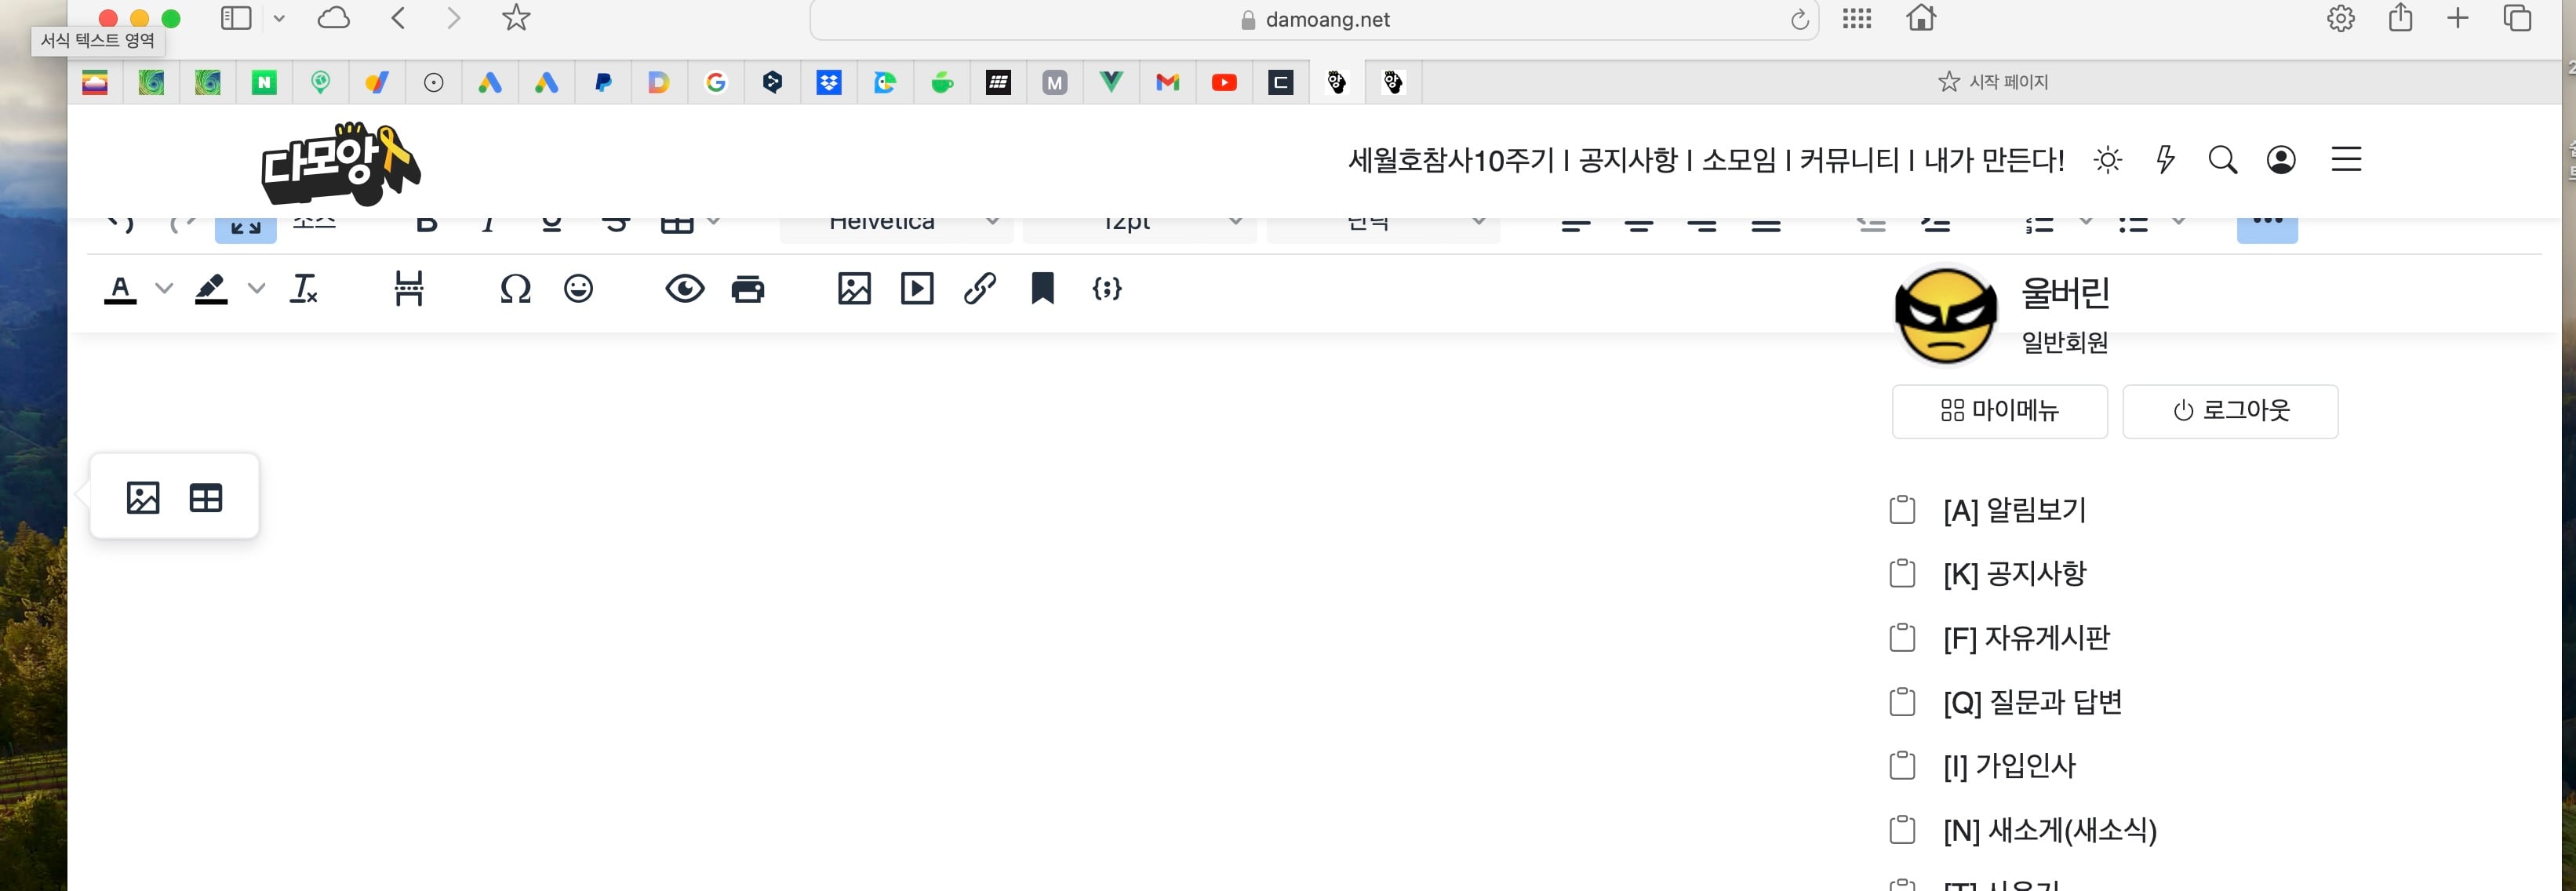Go to [A] 알림보기

click(x=2014, y=510)
